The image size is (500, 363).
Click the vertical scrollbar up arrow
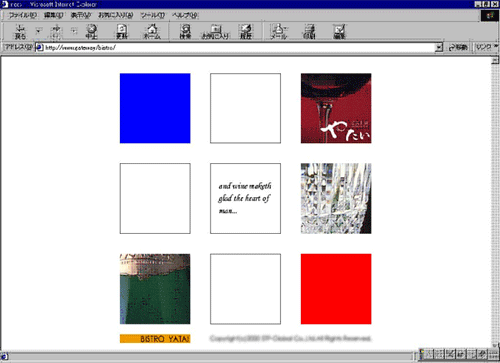point(495,60)
